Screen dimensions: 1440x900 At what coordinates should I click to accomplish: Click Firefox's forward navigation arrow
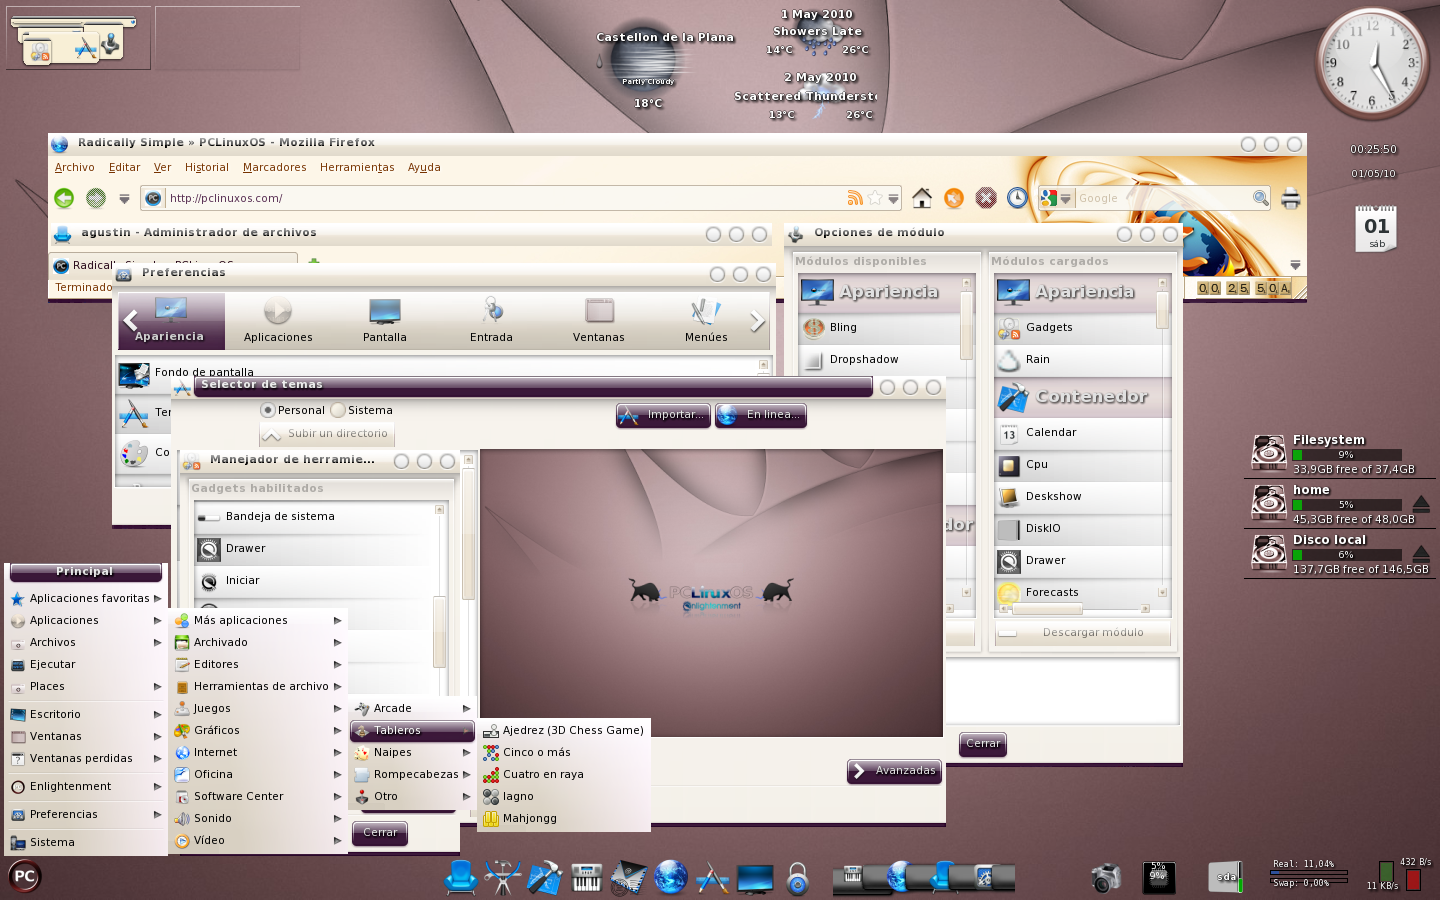click(x=96, y=198)
